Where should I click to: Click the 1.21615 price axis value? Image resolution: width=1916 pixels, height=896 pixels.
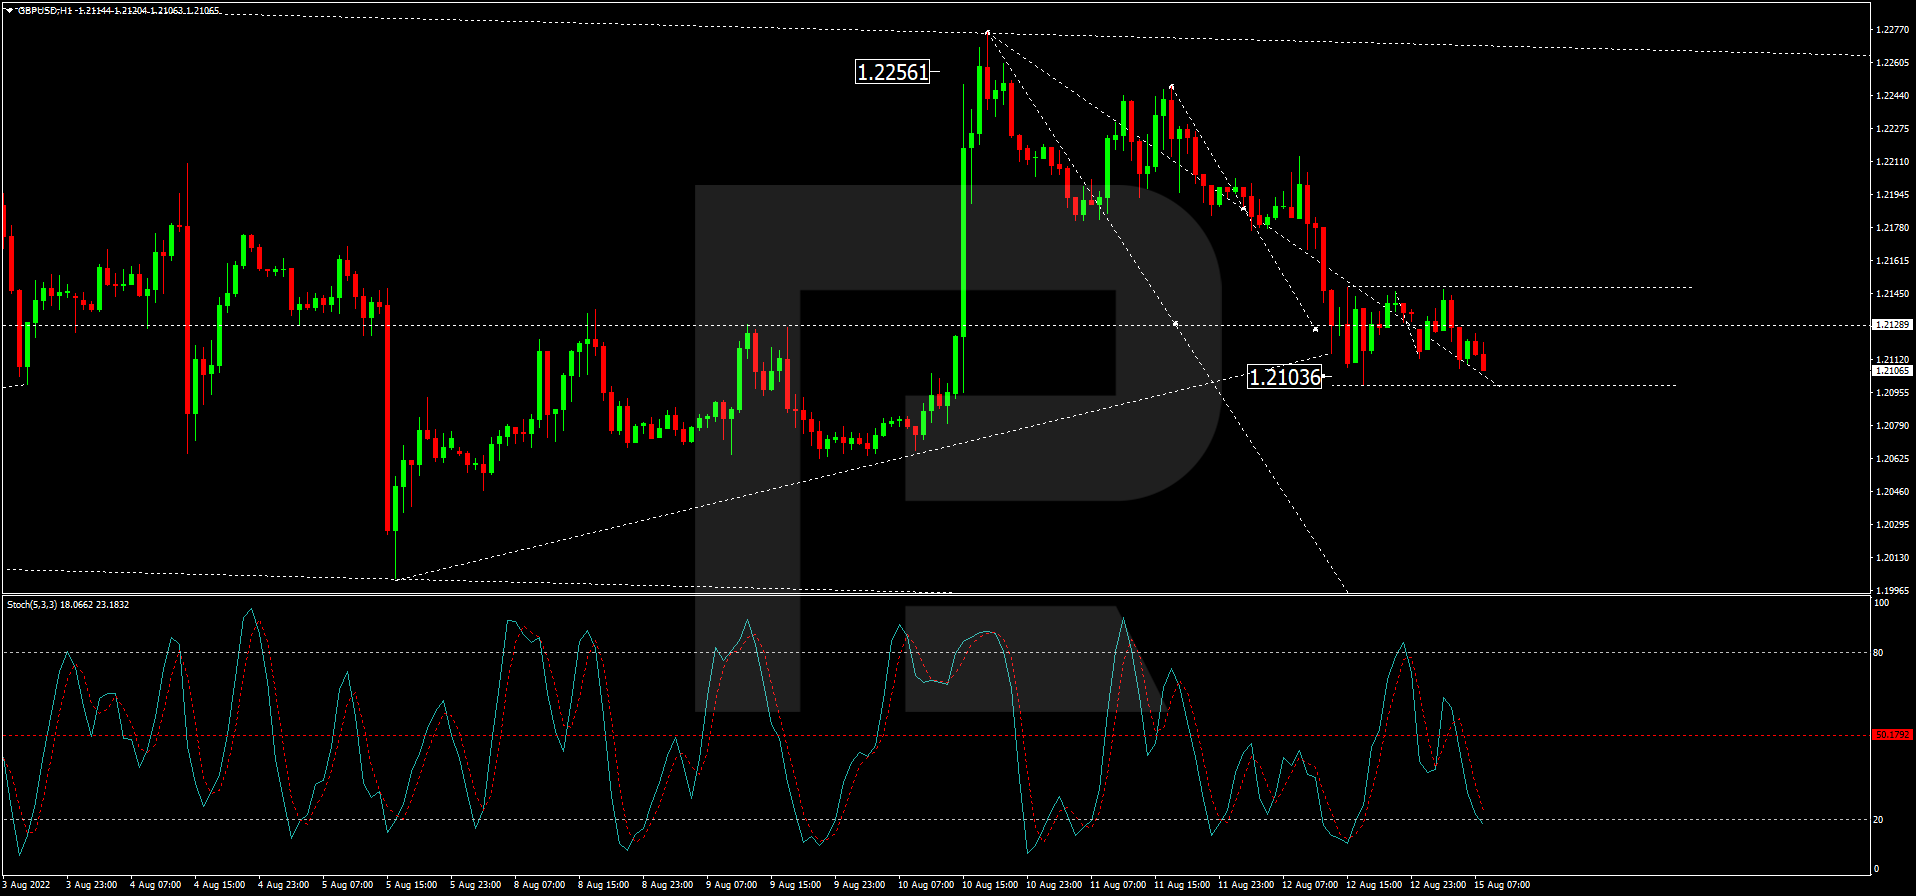1893,261
